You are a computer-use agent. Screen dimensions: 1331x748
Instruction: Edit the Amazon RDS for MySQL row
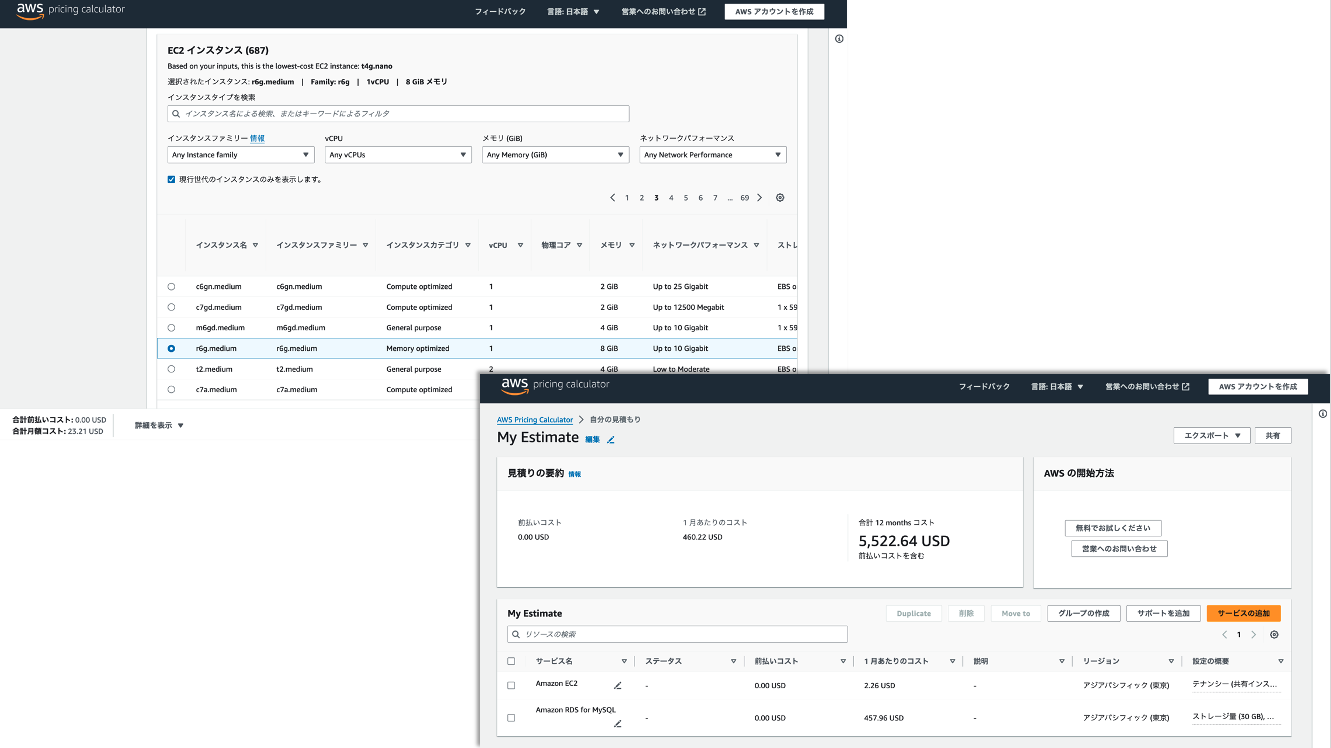617,723
